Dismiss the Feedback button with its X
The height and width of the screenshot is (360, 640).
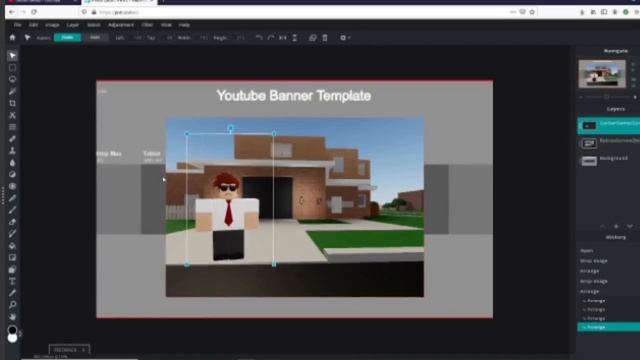point(84,350)
